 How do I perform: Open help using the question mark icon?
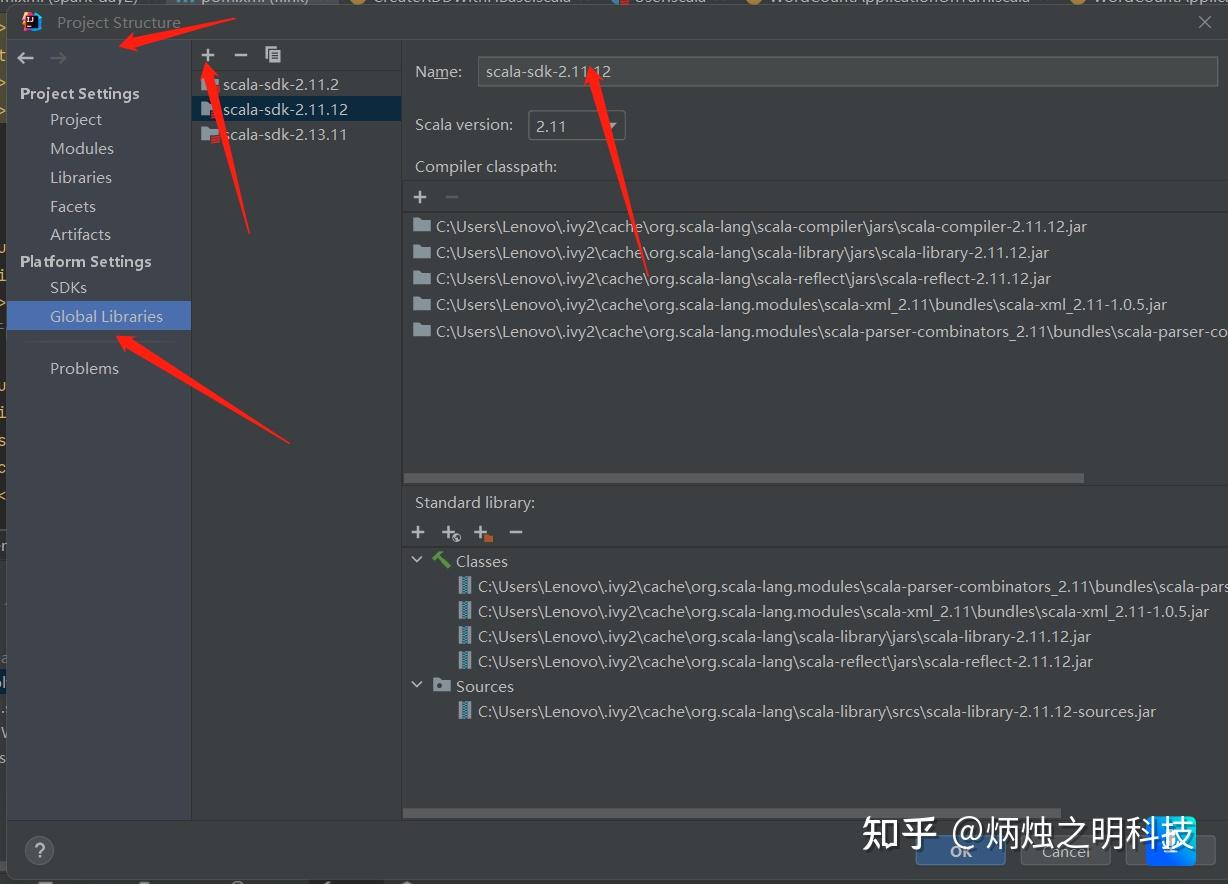[39, 850]
